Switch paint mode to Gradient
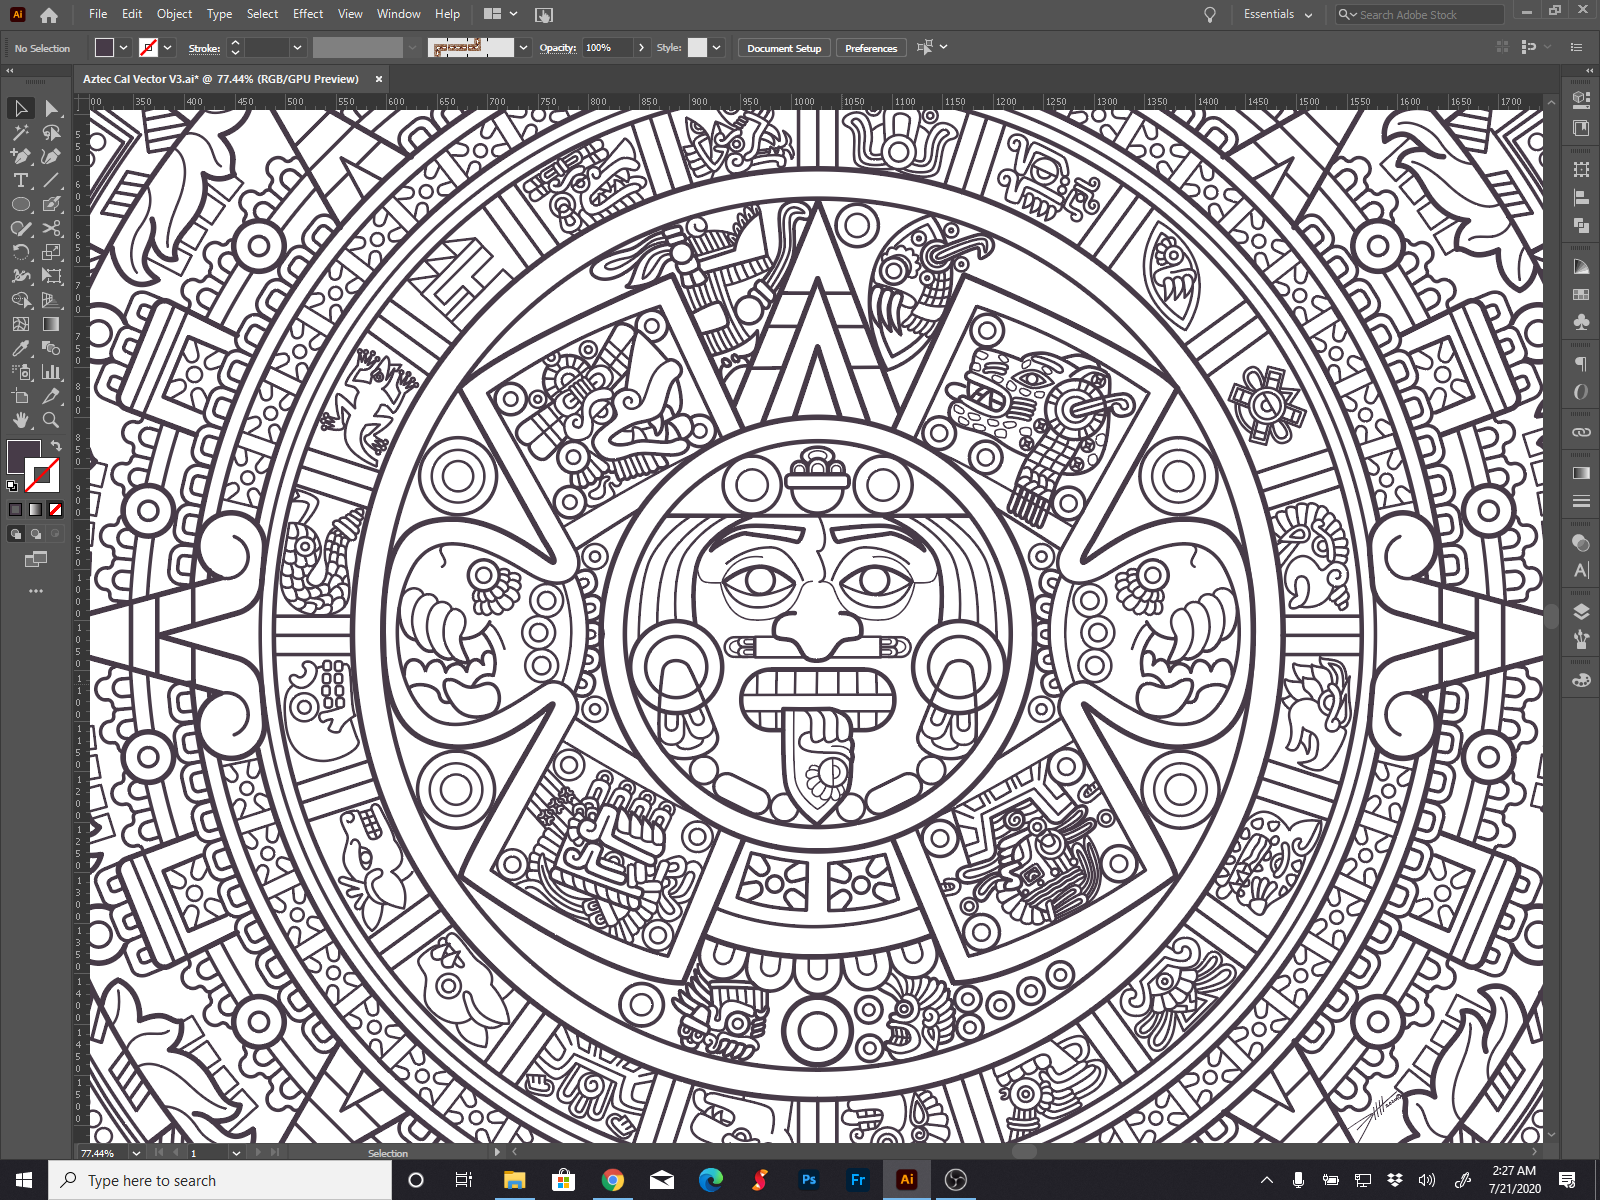Screen dimensions: 1600x1200 [x=35, y=509]
